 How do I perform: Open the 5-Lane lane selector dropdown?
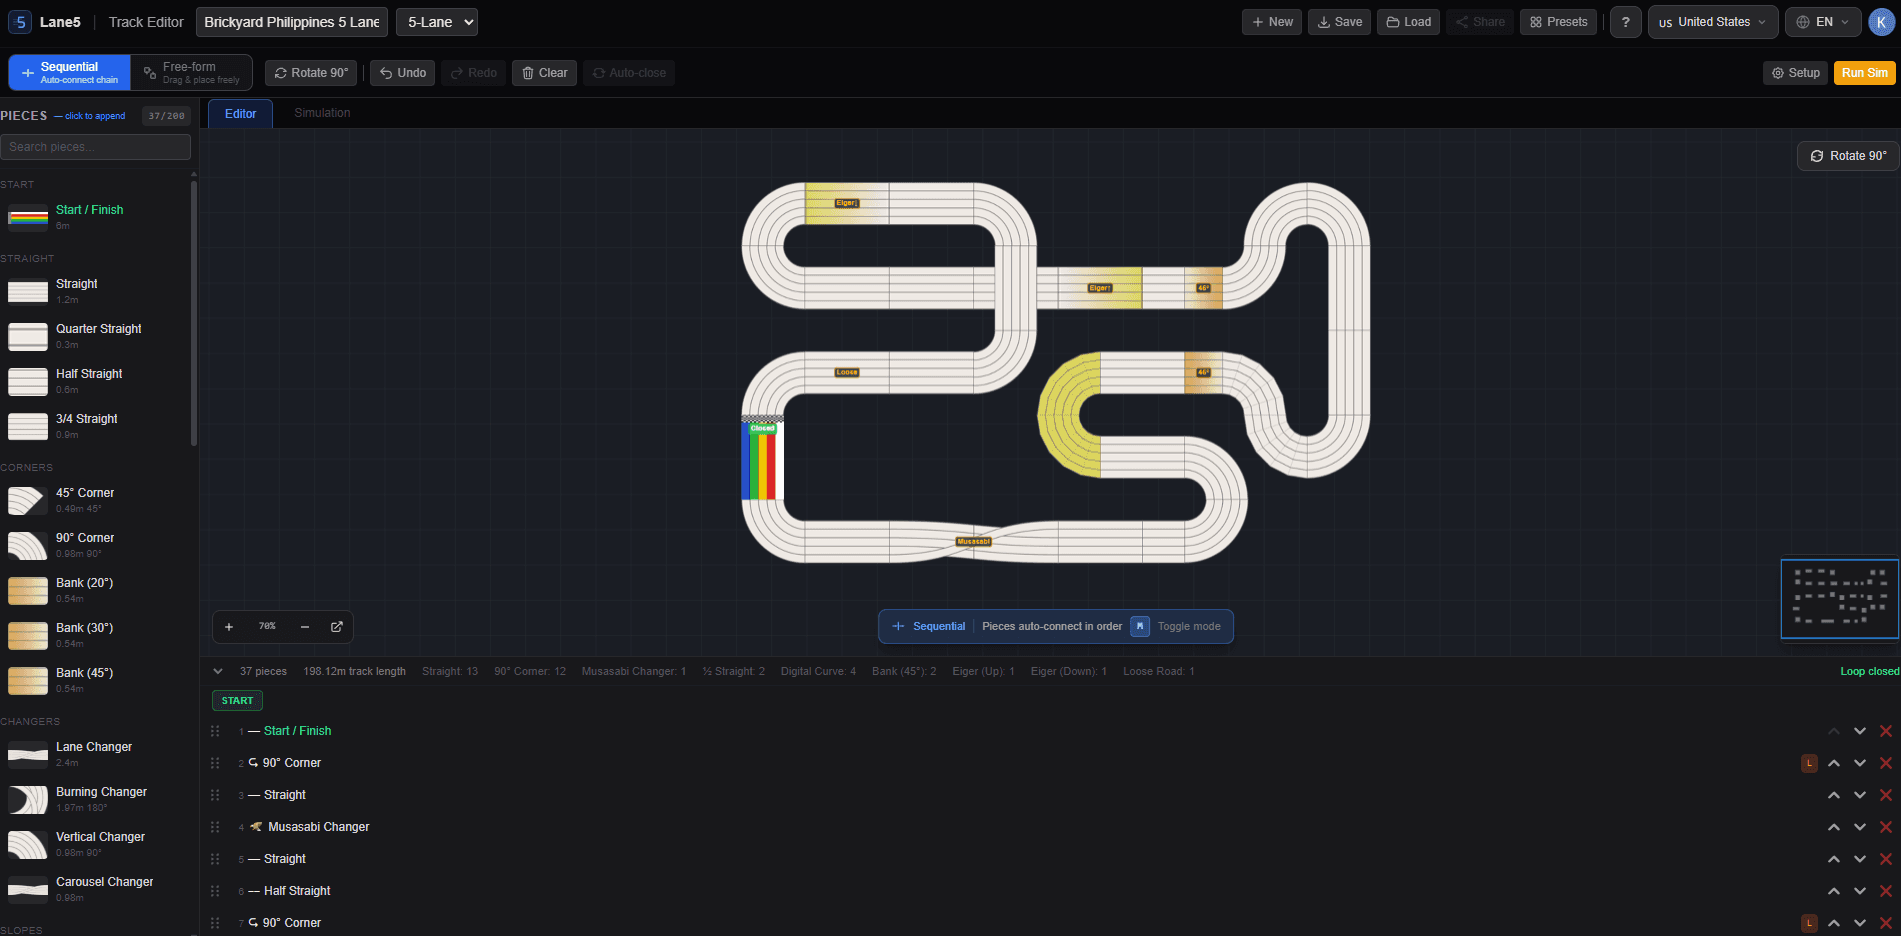pyautogui.click(x=436, y=21)
